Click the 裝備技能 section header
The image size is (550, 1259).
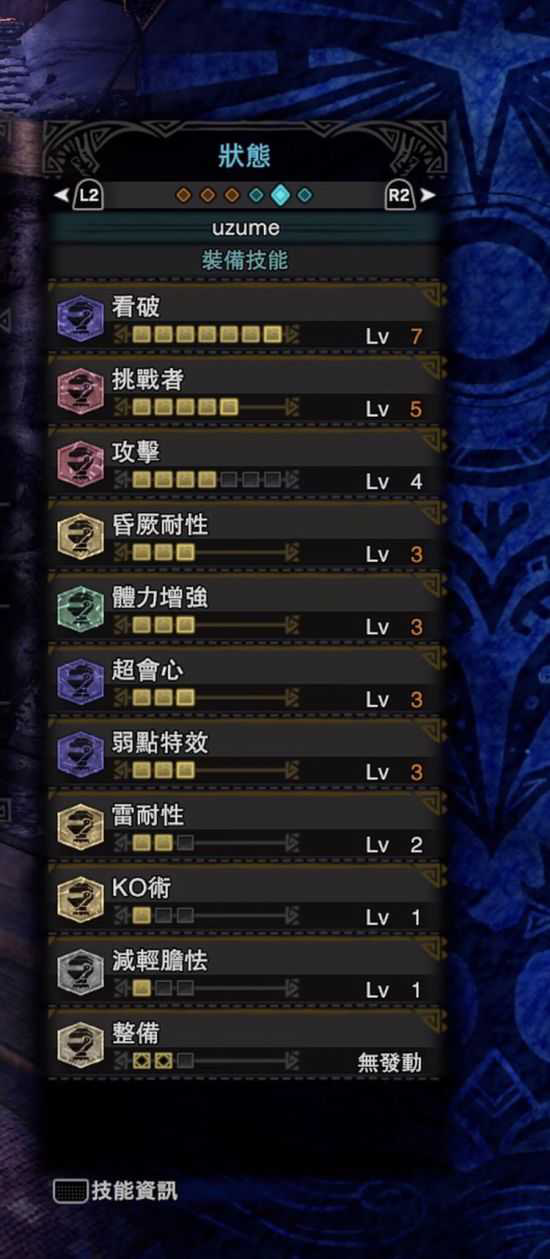[x=246, y=260]
